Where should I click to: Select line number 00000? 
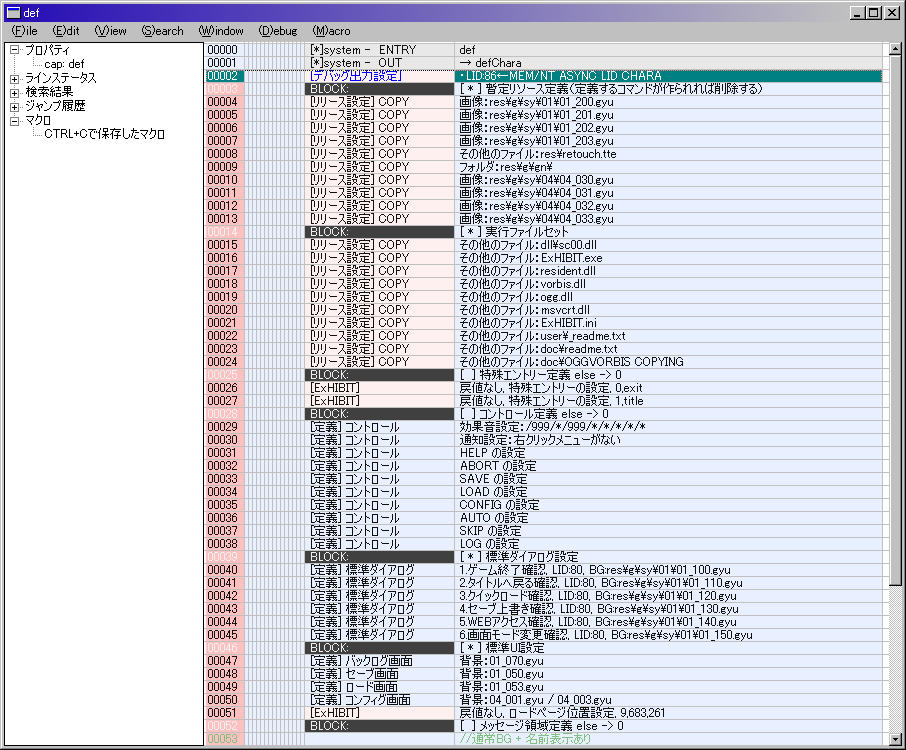(222, 50)
